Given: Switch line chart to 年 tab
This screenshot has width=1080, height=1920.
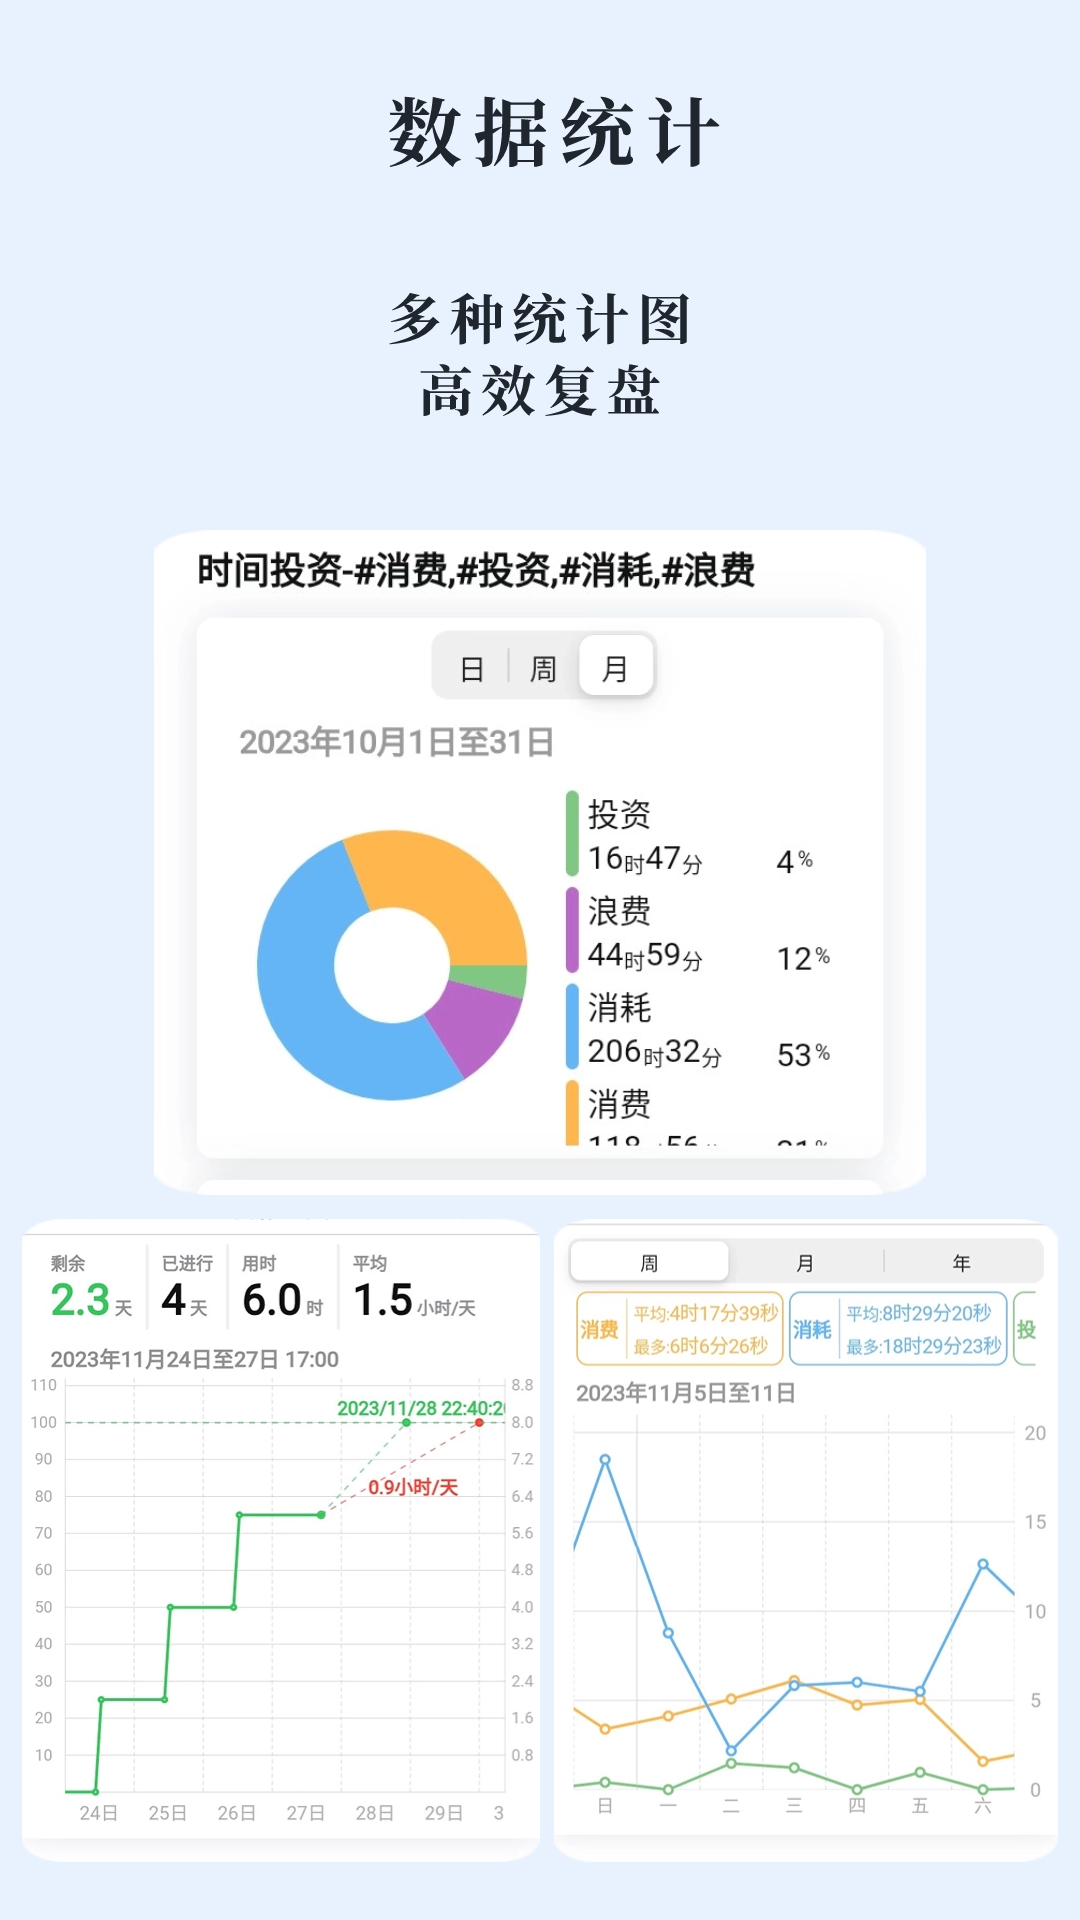Looking at the screenshot, I should [x=962, y=1263].
